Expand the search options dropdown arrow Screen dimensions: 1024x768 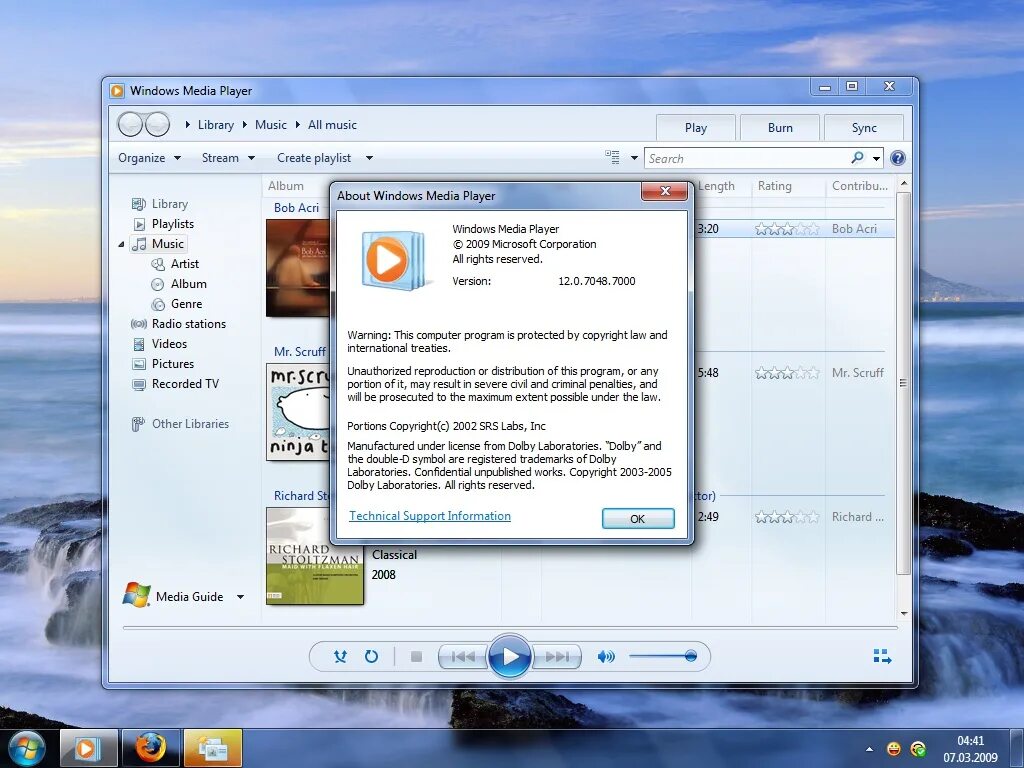click(x=876, y=158)
